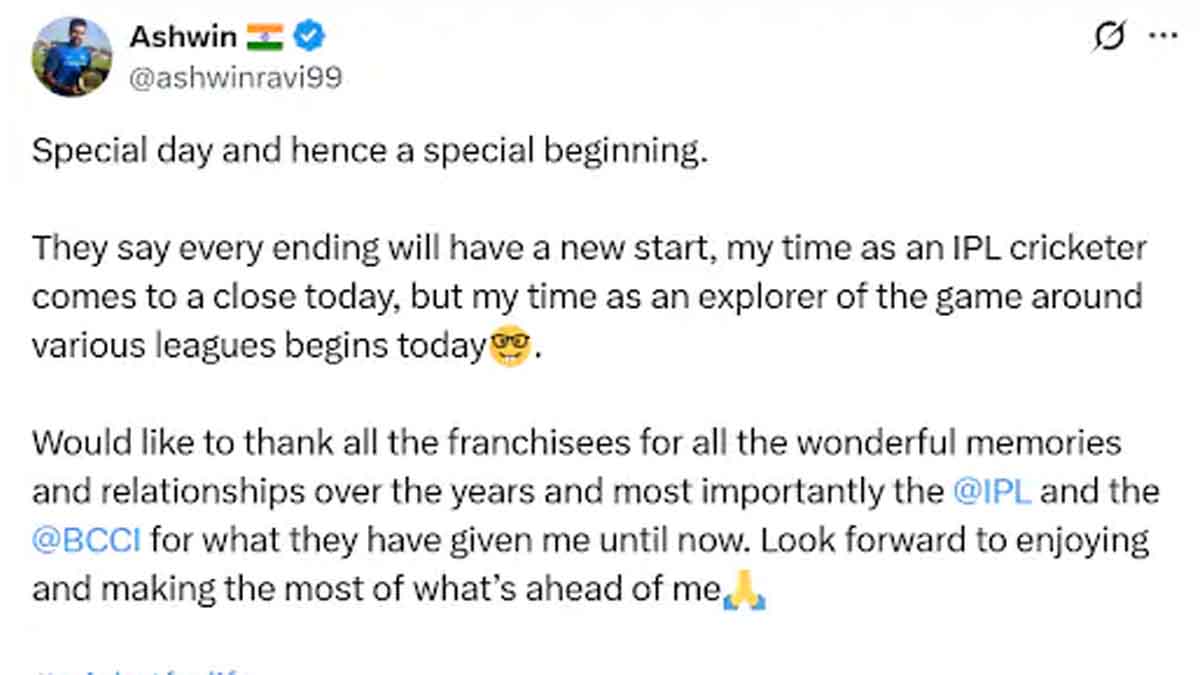Click the folded hands emoji ending the tweet
The image size is (1200, 675).
[x=744, y=590]
